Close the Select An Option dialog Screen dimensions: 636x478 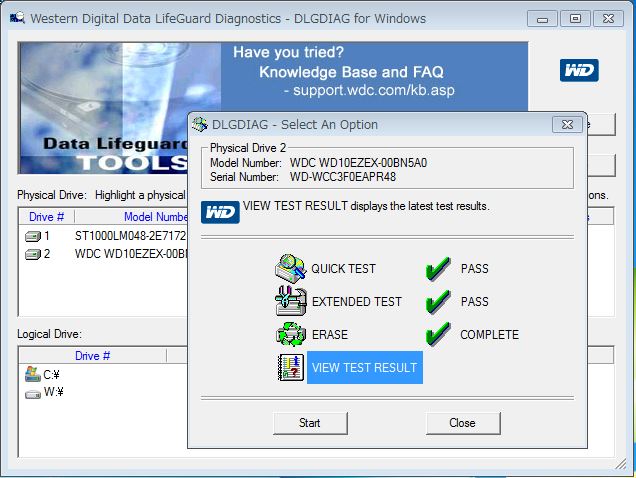point(567,125)
